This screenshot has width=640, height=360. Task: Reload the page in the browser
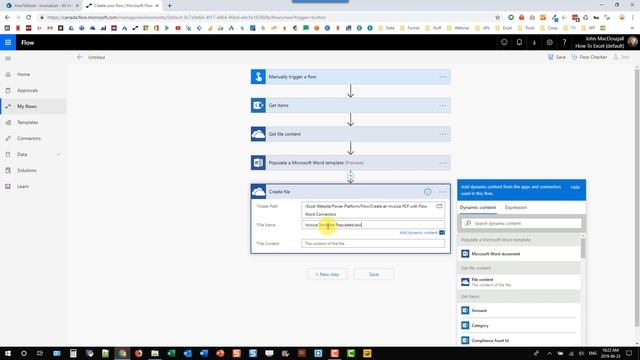[28, 17]
